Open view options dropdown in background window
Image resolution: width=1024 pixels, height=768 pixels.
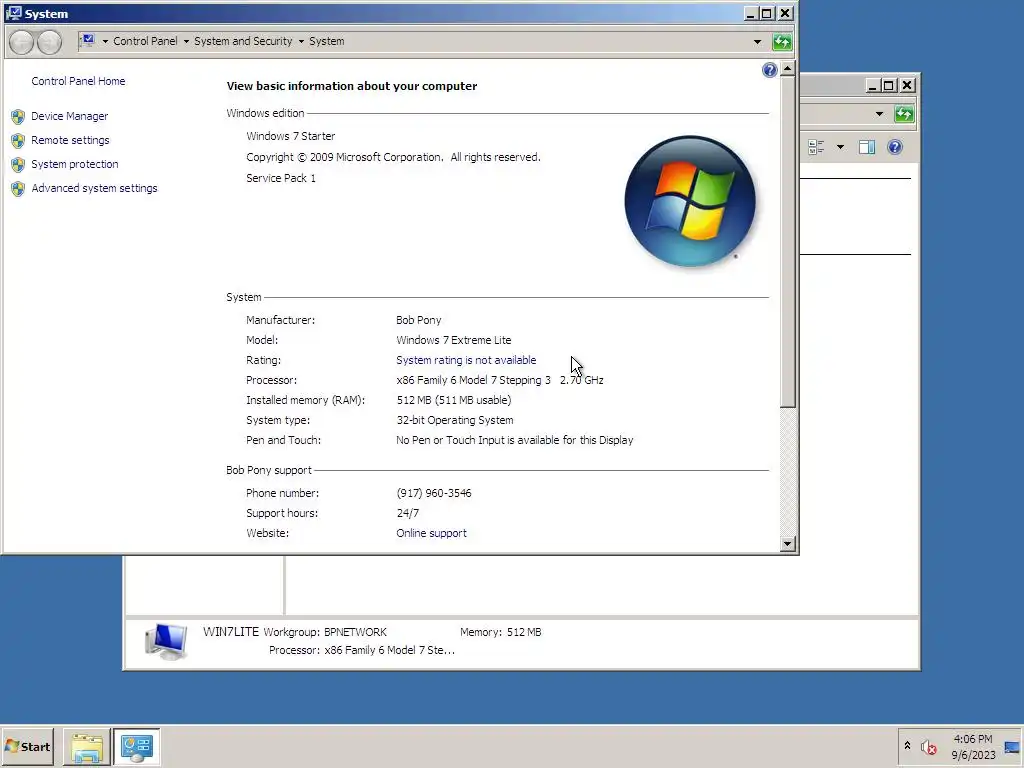tap(840, 147)
